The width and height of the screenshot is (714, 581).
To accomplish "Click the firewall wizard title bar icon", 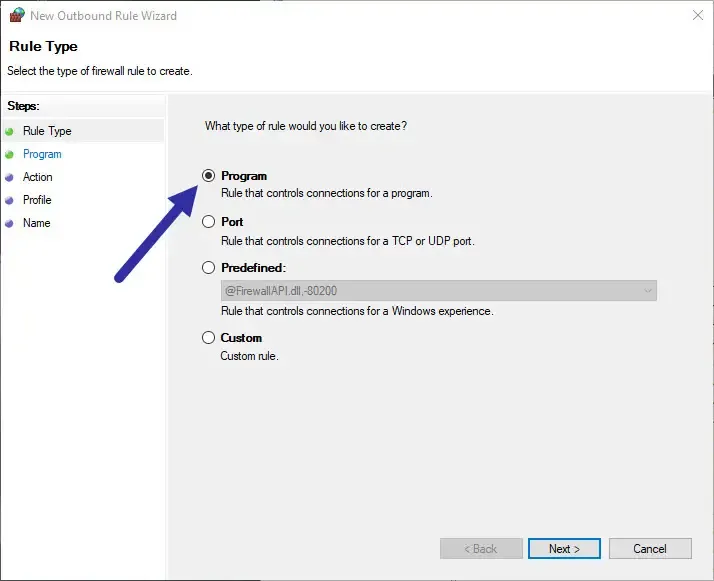I will pos(16,15).
